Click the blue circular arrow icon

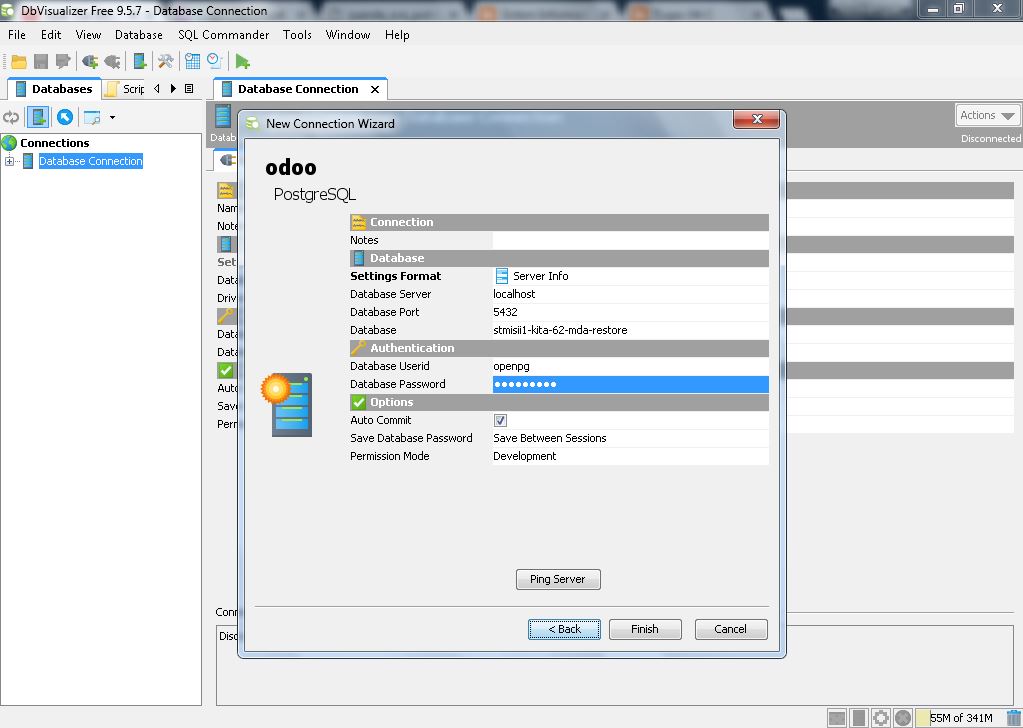65,117
